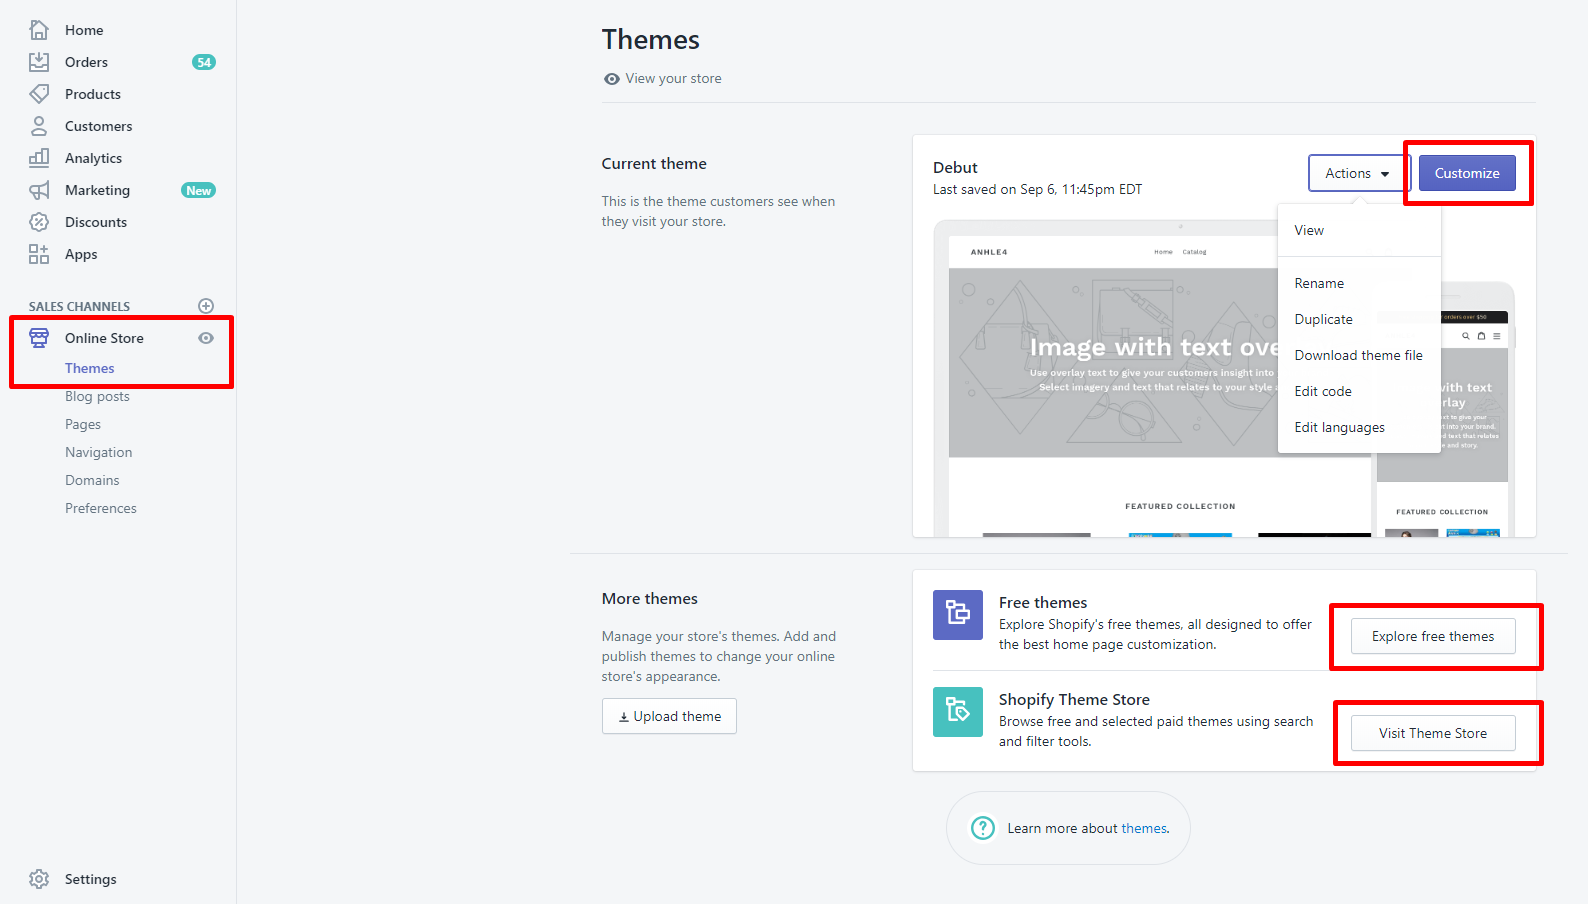Open Discounts section

click(x=96, y=222)
